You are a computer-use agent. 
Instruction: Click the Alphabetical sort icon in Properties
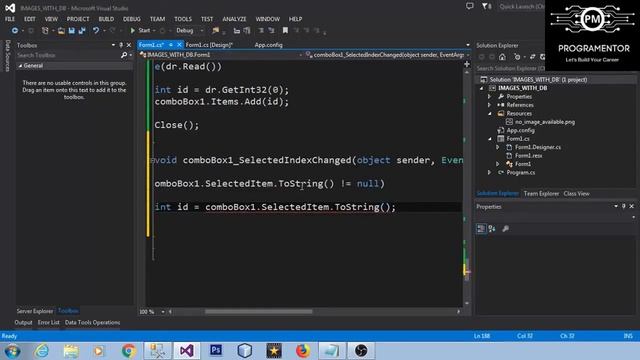point(492,229)
